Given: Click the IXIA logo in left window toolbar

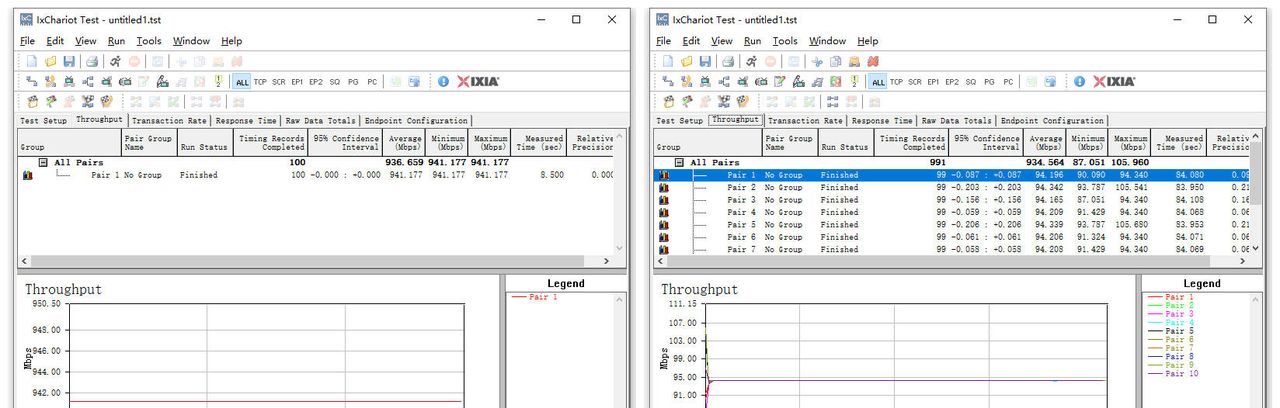Looking at the screenshot, I should click(478, 82).
